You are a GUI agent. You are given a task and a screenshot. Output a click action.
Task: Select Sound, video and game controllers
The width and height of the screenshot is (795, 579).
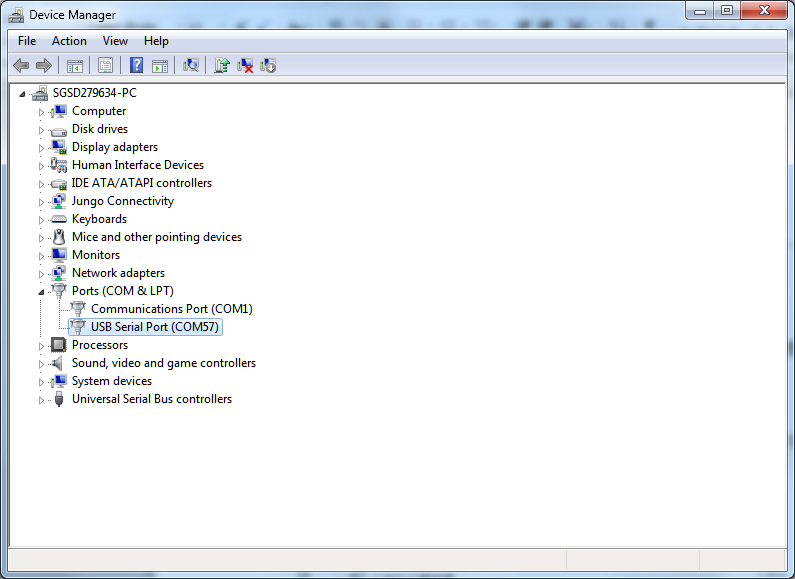pos(163,363)
